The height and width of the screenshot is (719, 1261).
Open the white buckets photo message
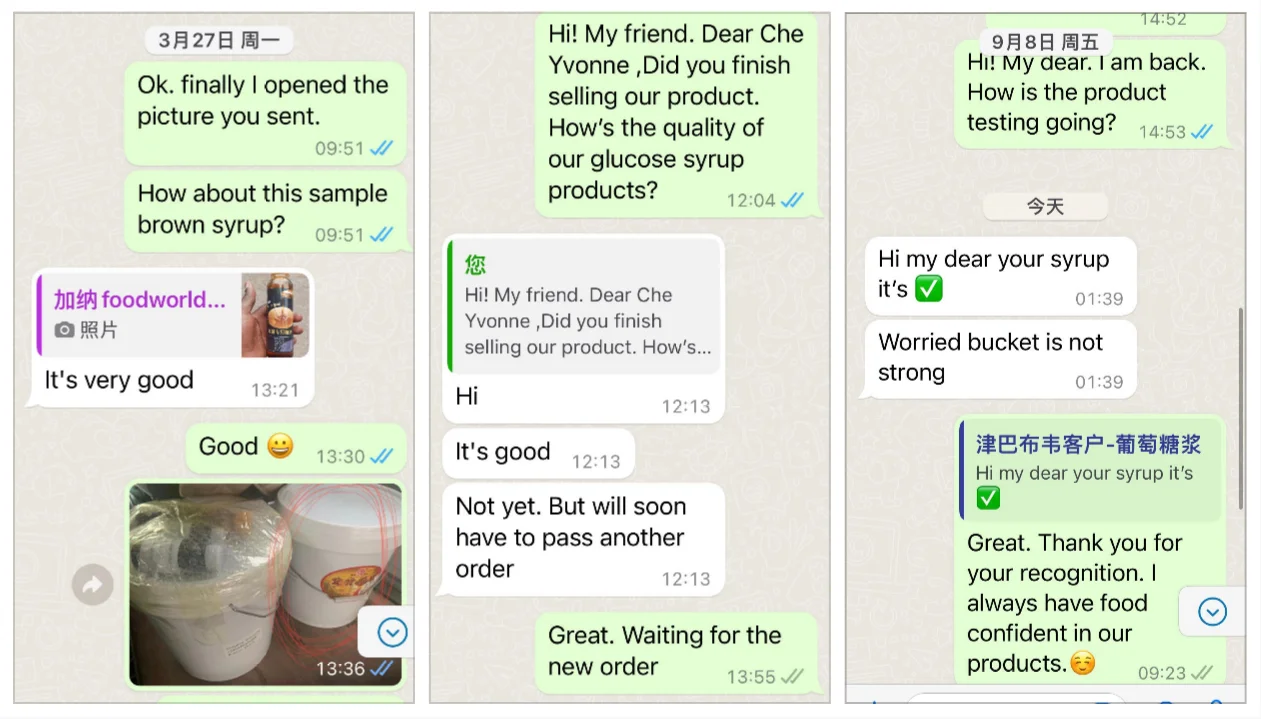coord(266,585)
